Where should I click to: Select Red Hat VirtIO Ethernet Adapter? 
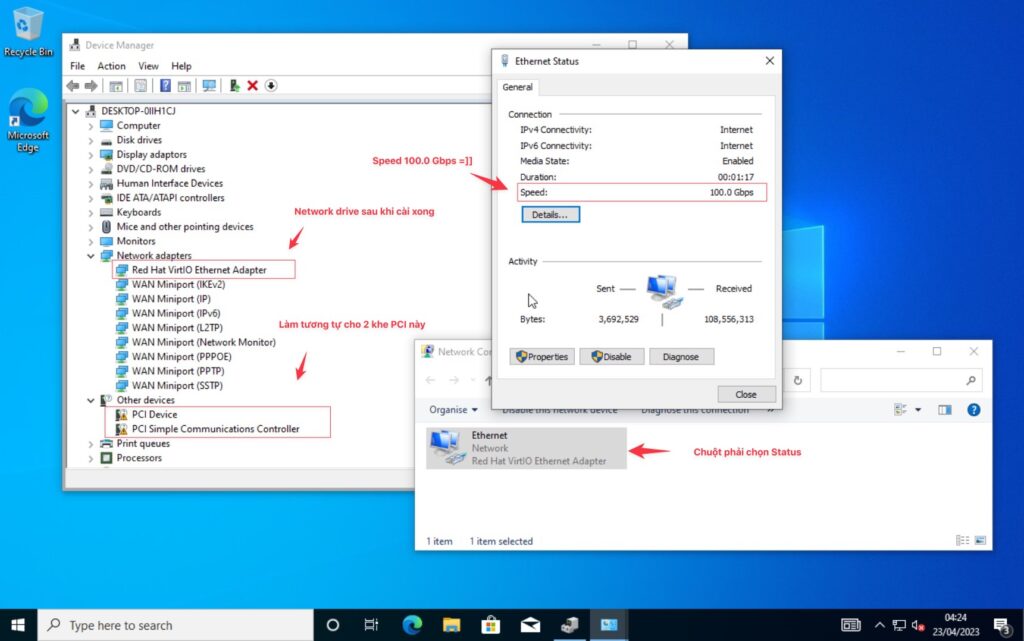tap(199, 270)
